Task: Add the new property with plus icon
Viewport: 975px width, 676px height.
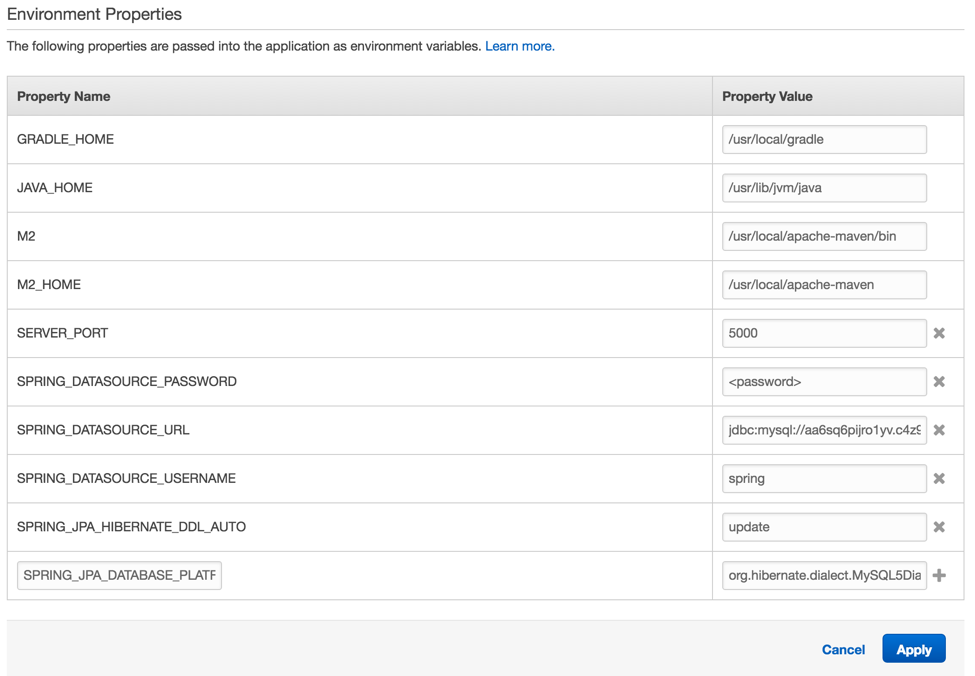Action: (x=939, y=576)
